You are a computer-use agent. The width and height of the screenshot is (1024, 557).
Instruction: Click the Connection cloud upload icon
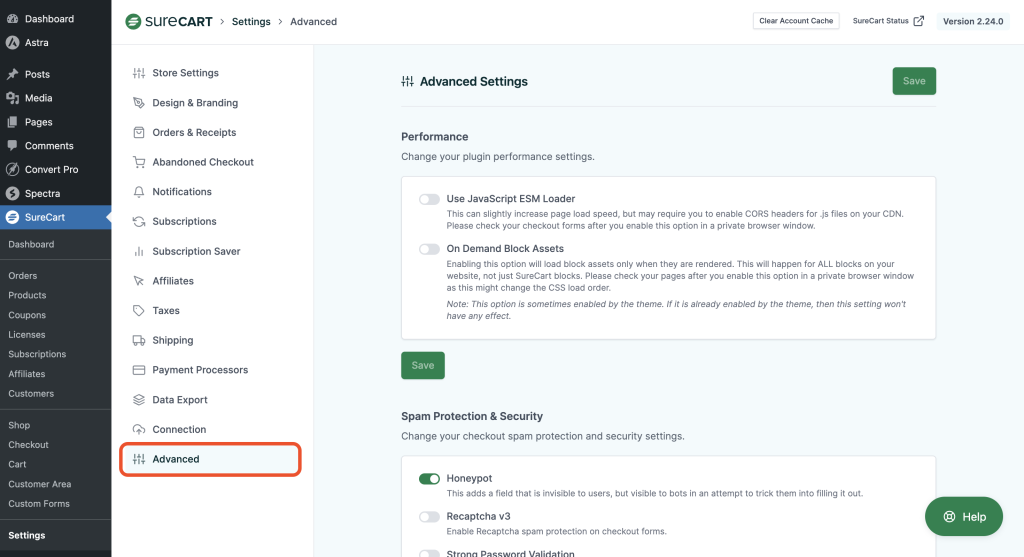138,430
